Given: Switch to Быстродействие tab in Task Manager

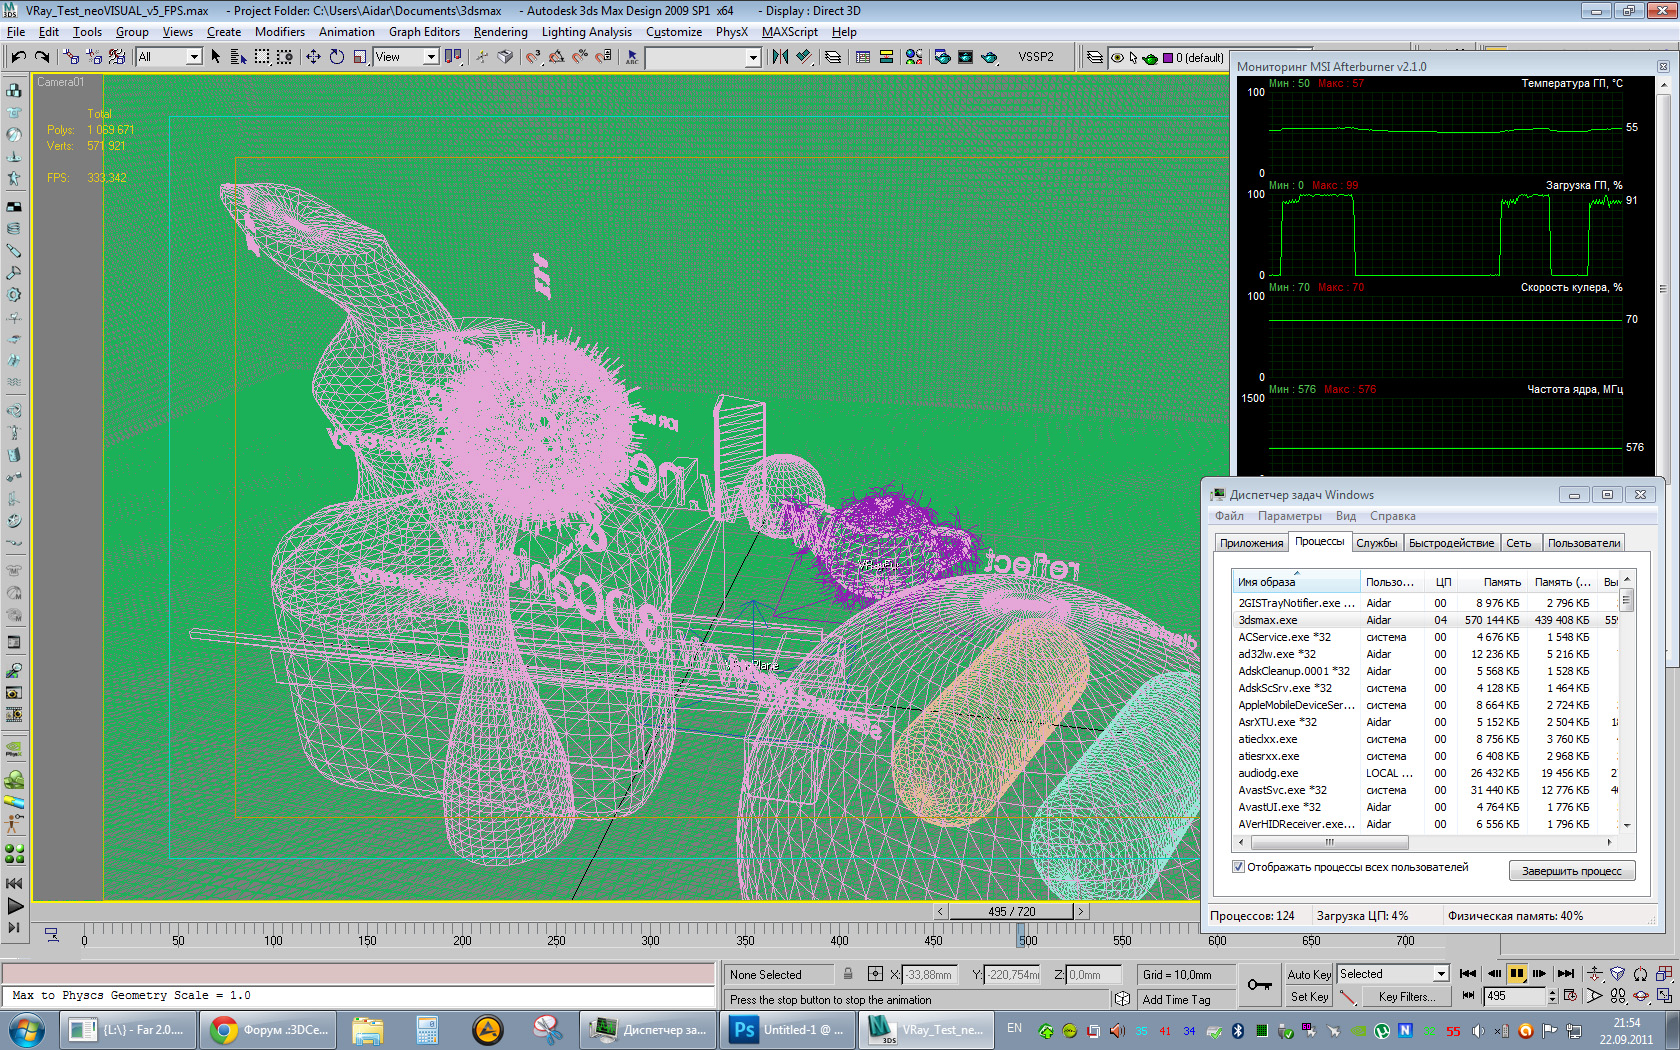Looking at the screenshot, I should (1451, 543).
